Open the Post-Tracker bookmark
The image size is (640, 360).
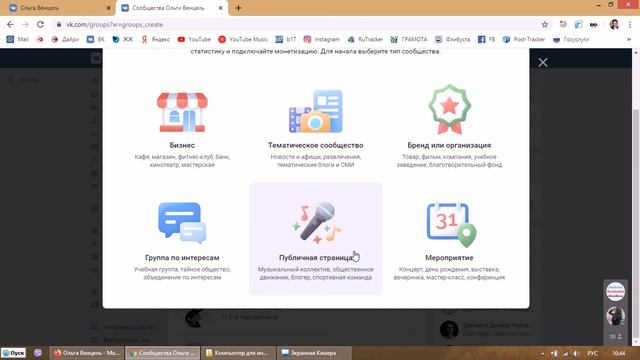[x=524, y=39]
